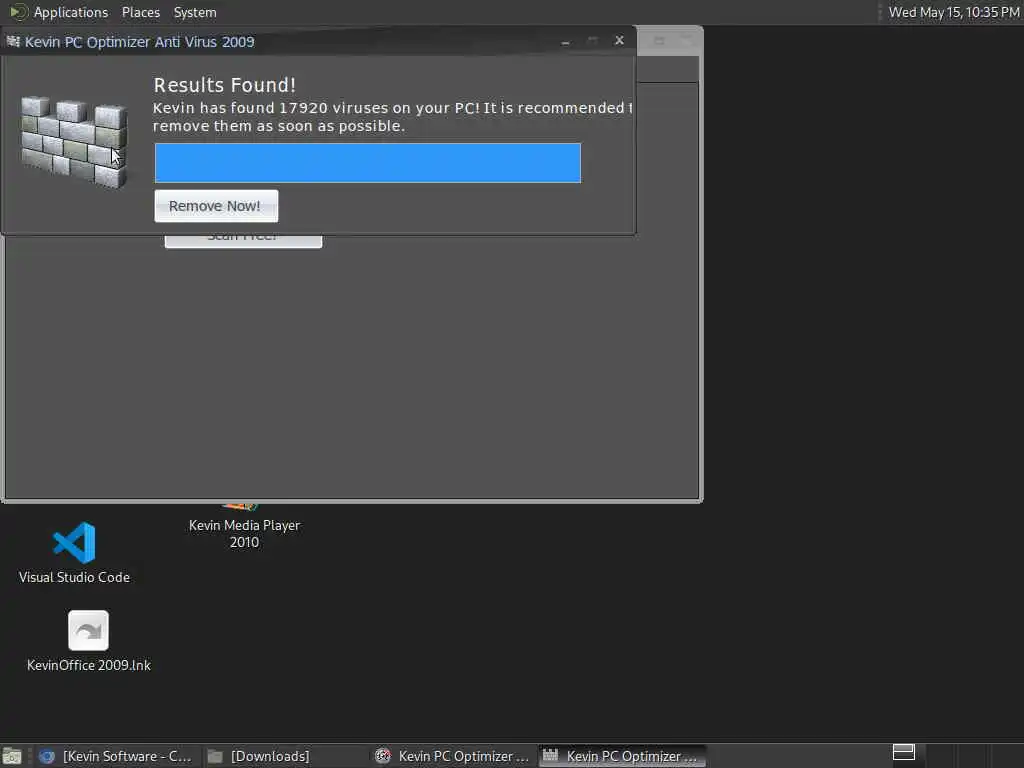1024x768 pixels.
Task: Switch to active Kevin PC Optimizer taskbar entry
Action: (x=622, y=756)
